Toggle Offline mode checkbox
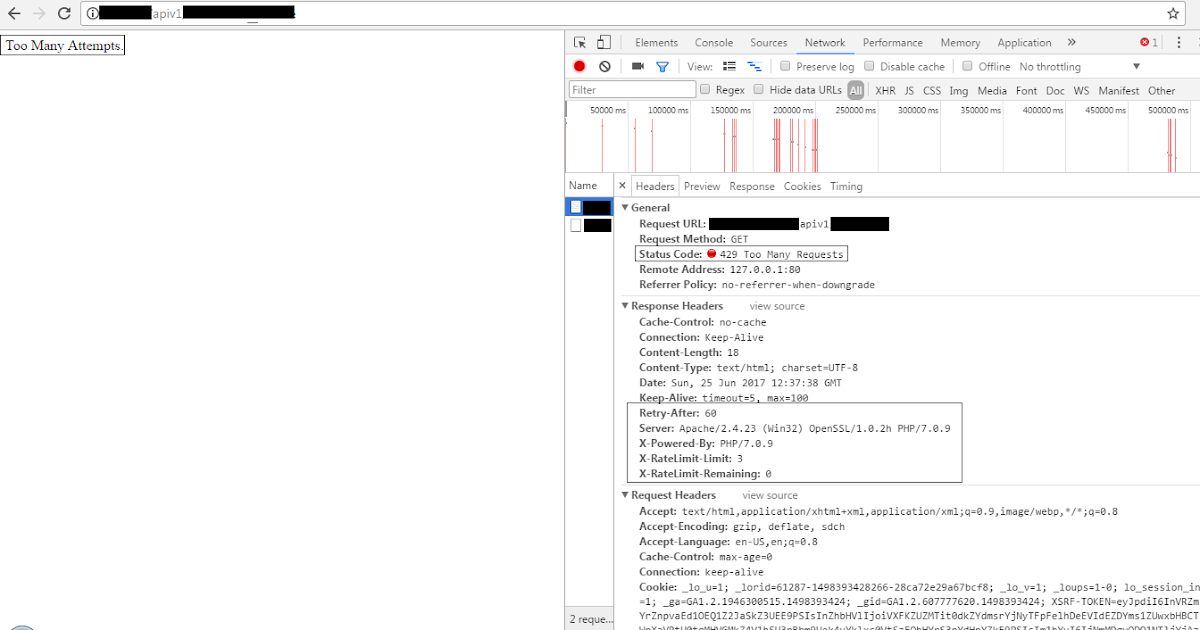 pyautogui.click(x=966, y=66)
